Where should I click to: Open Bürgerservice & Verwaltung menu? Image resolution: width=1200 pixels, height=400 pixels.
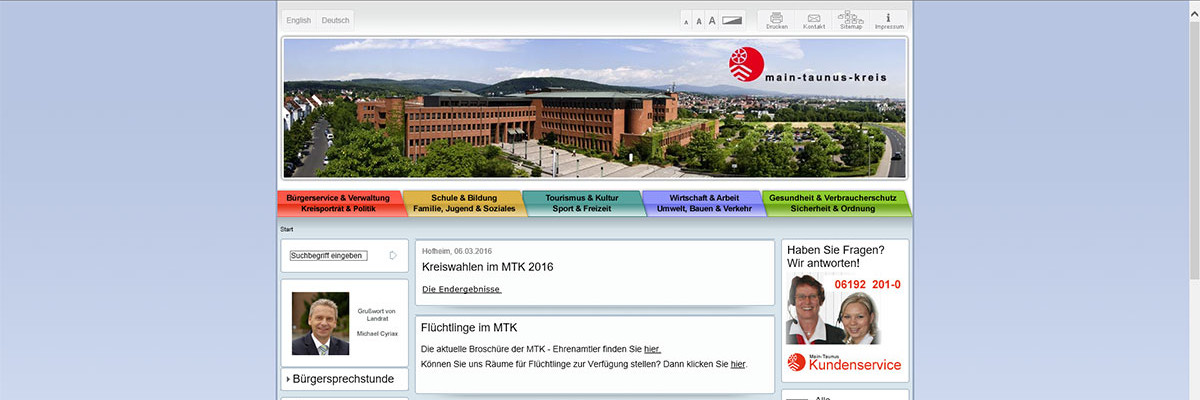(x=338, y=198)
